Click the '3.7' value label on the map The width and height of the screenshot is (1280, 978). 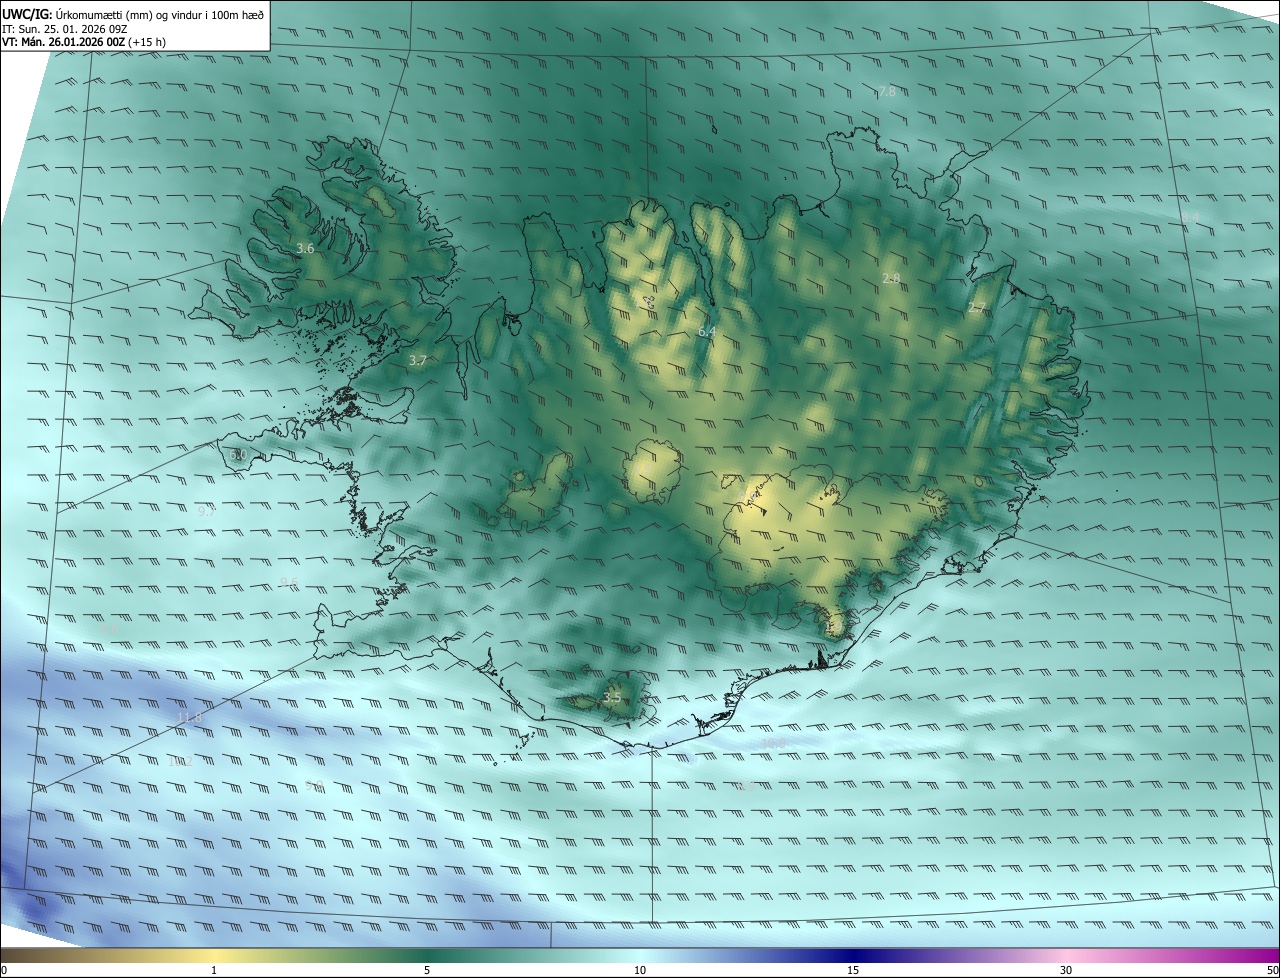pyautogui.click(x=418, y=360)
